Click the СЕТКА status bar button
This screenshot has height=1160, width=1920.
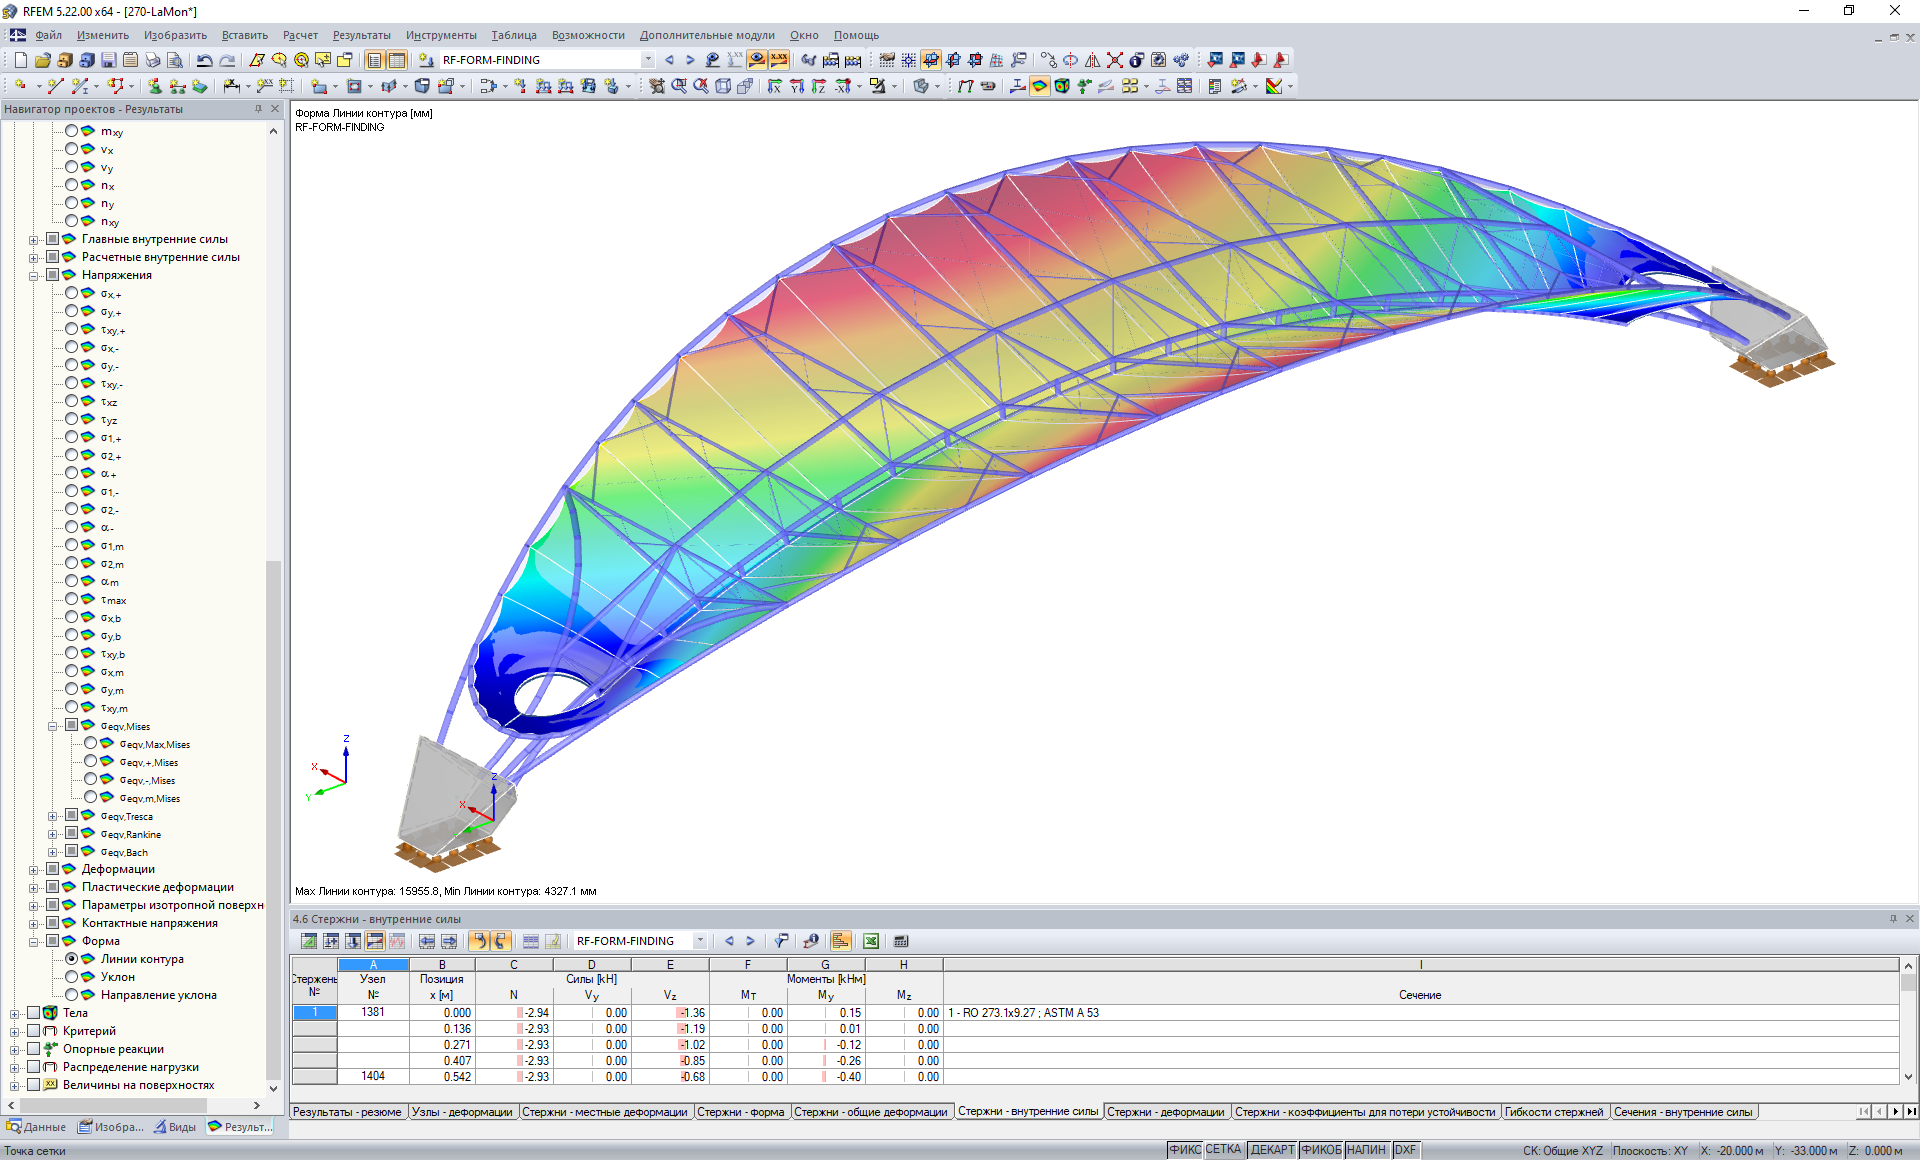[x=1223, y=1150]
